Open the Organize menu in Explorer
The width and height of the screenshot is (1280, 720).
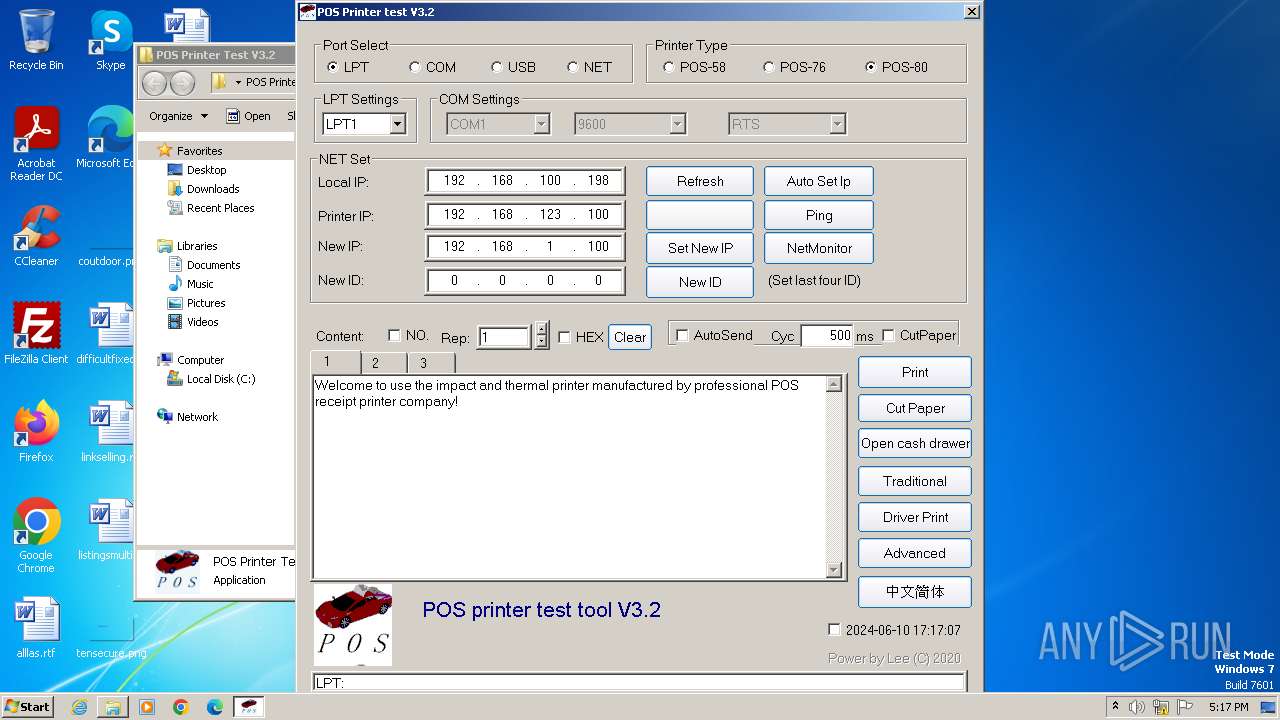click(179, 116)
